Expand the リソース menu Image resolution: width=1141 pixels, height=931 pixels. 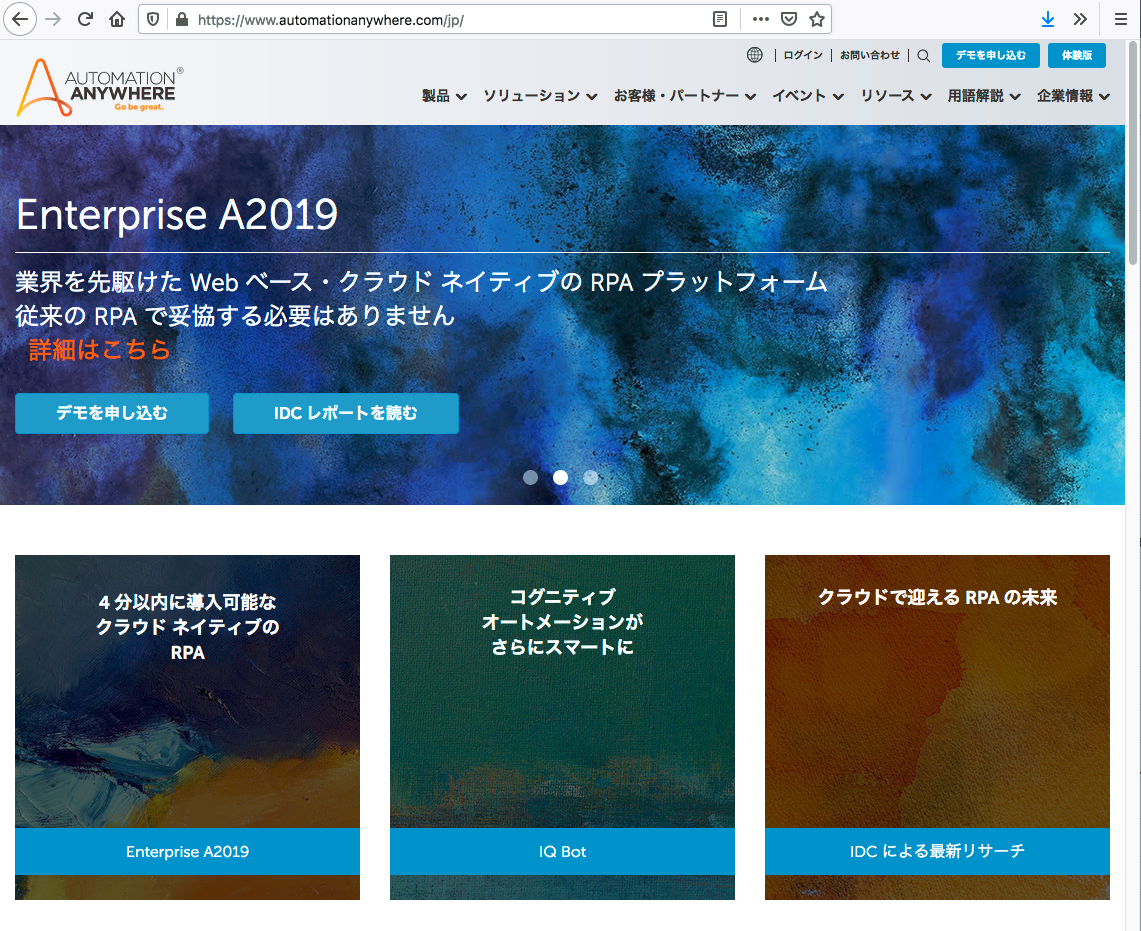tap(896, 95)
